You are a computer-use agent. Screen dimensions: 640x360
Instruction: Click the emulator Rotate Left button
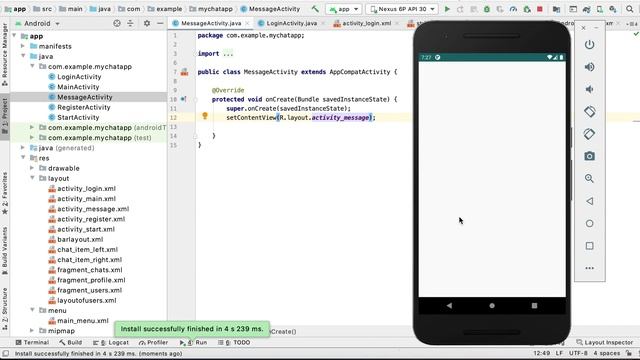(589, 111)
